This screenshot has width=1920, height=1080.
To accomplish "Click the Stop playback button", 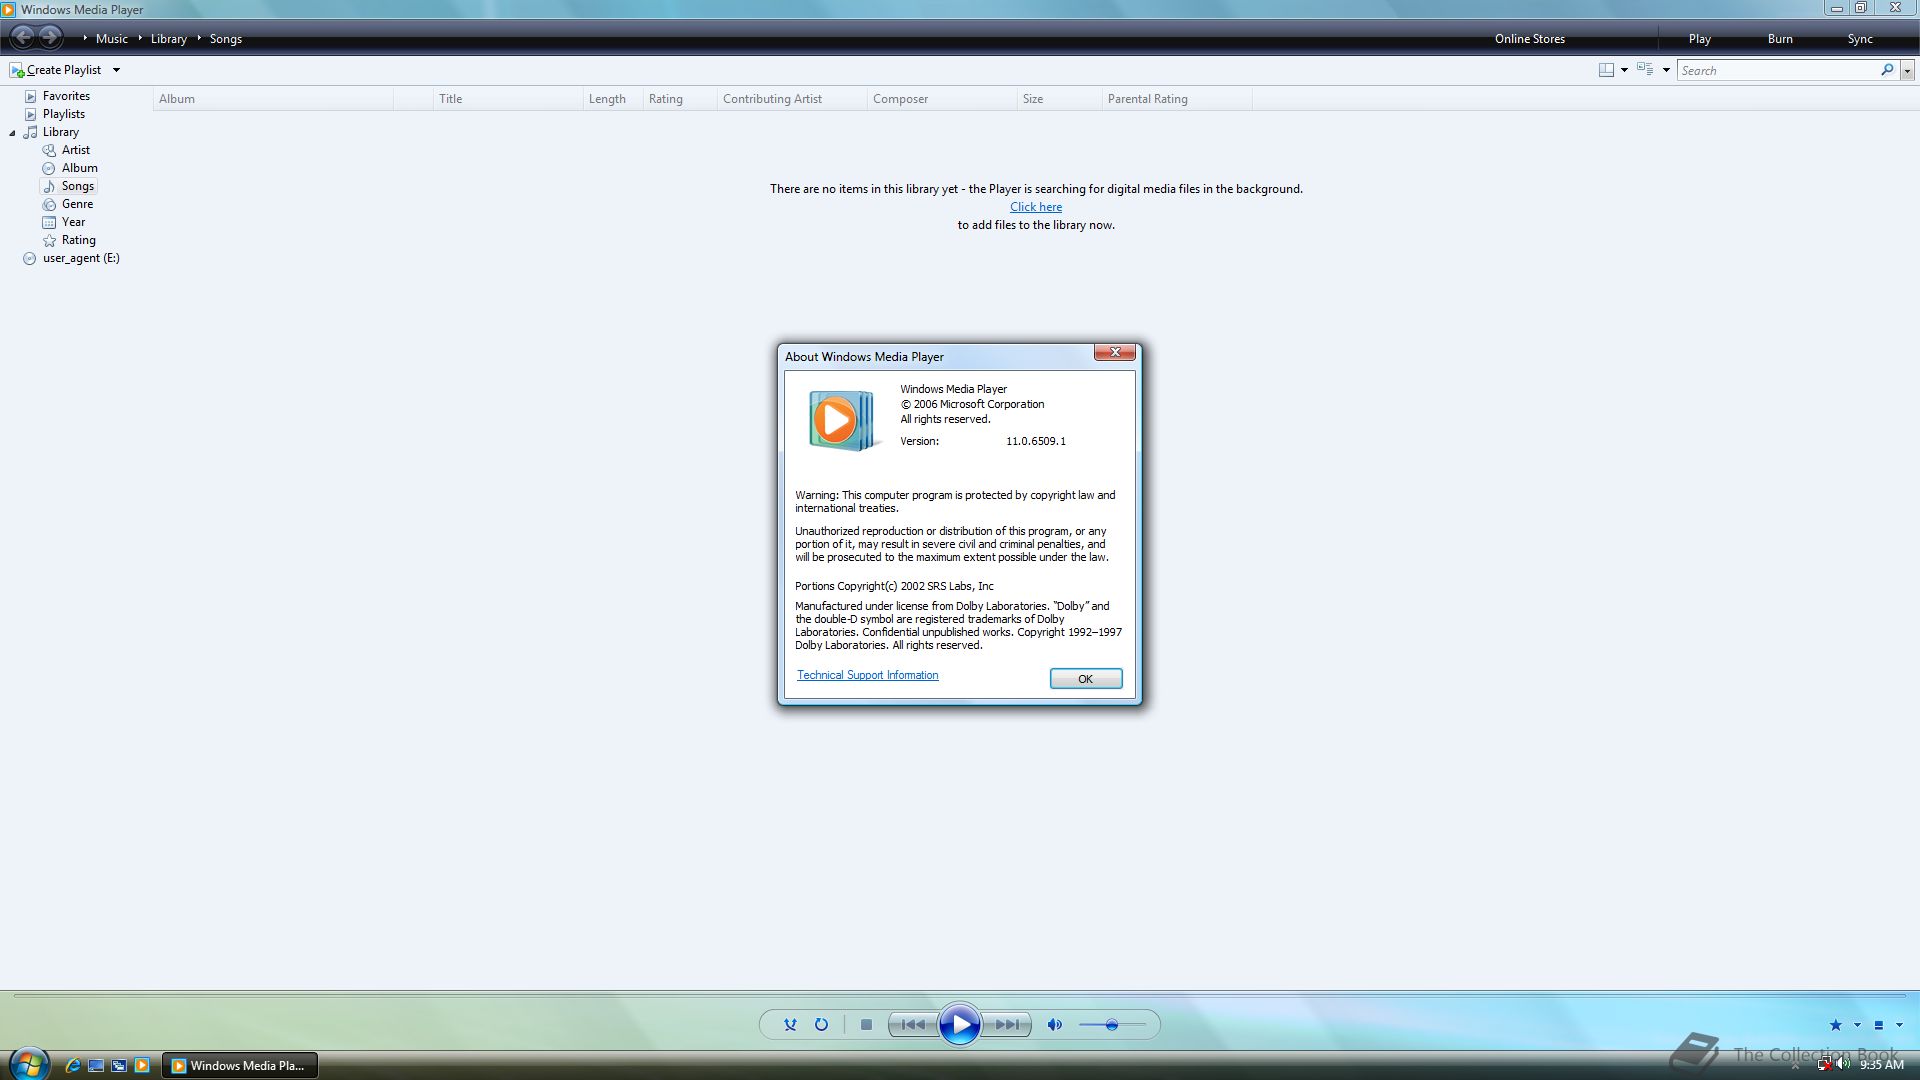I will [867, 1024].
